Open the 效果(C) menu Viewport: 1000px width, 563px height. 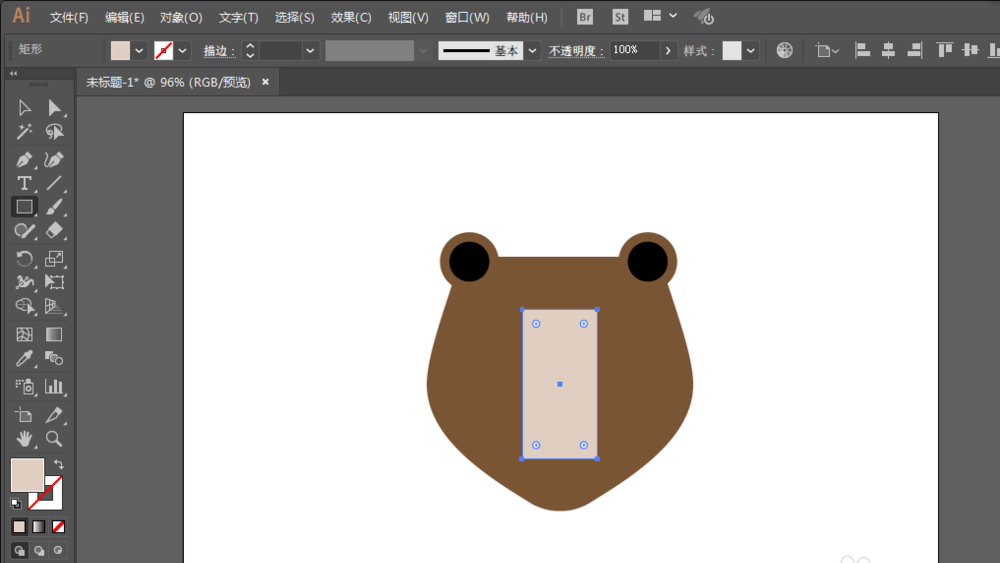pyautogui.click(x=351, y=17)
